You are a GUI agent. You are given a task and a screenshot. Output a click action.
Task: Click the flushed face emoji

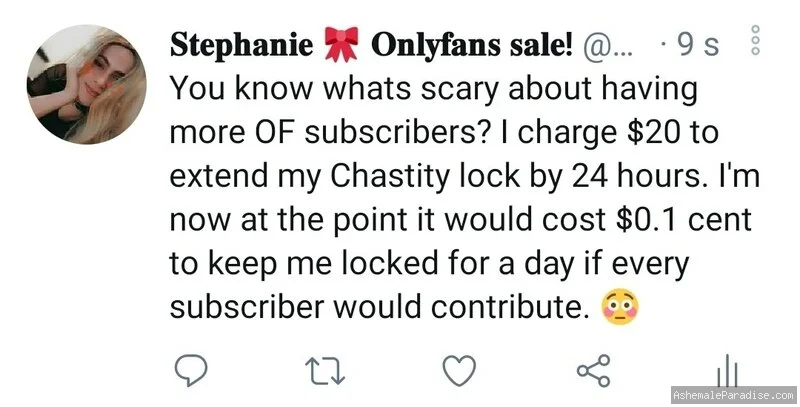(620, 307)
